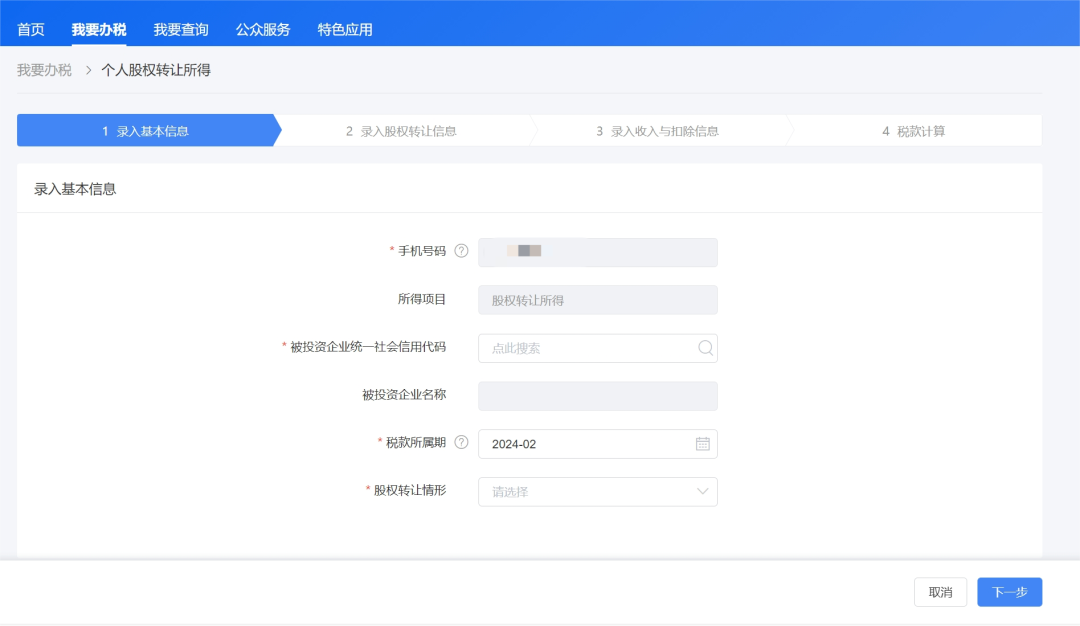This screenshot has width=1080, height=626.
Task: Click the 取消 button
Action: pyautogui.click(x=940, y=592)
